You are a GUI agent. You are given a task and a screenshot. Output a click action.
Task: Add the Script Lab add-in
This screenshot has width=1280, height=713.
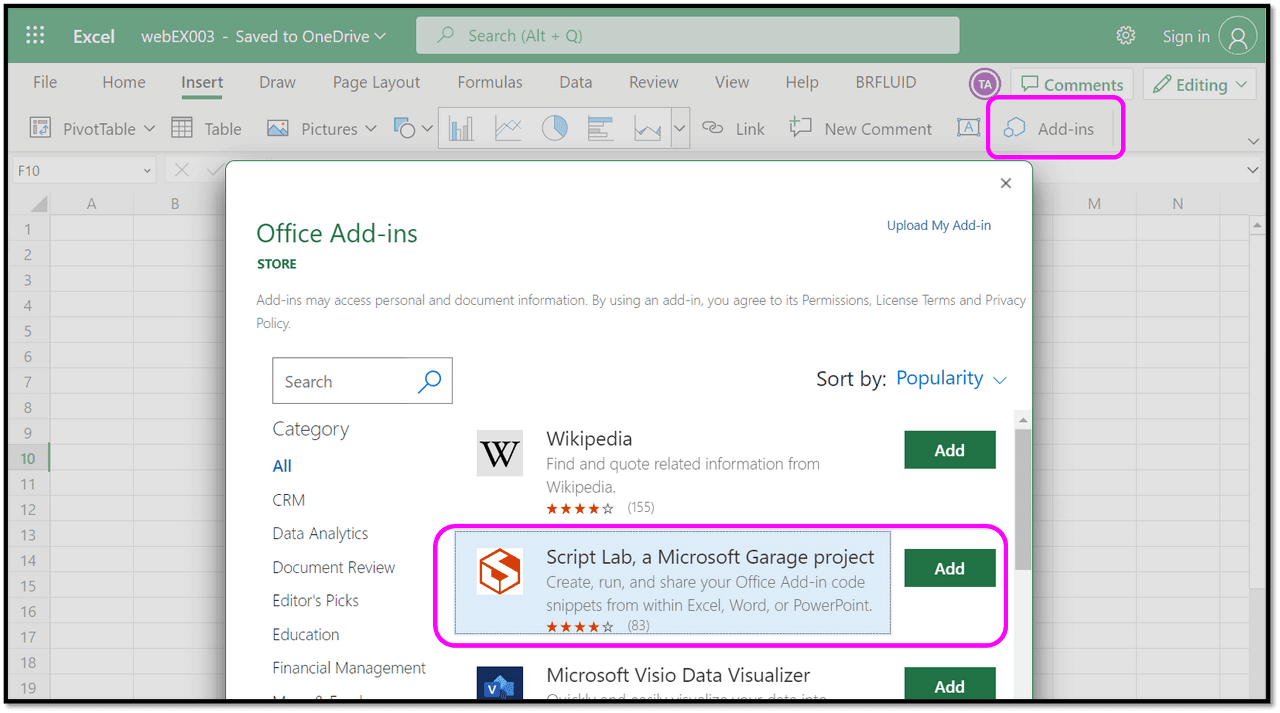pyautogui.click(x=950, y=568)
